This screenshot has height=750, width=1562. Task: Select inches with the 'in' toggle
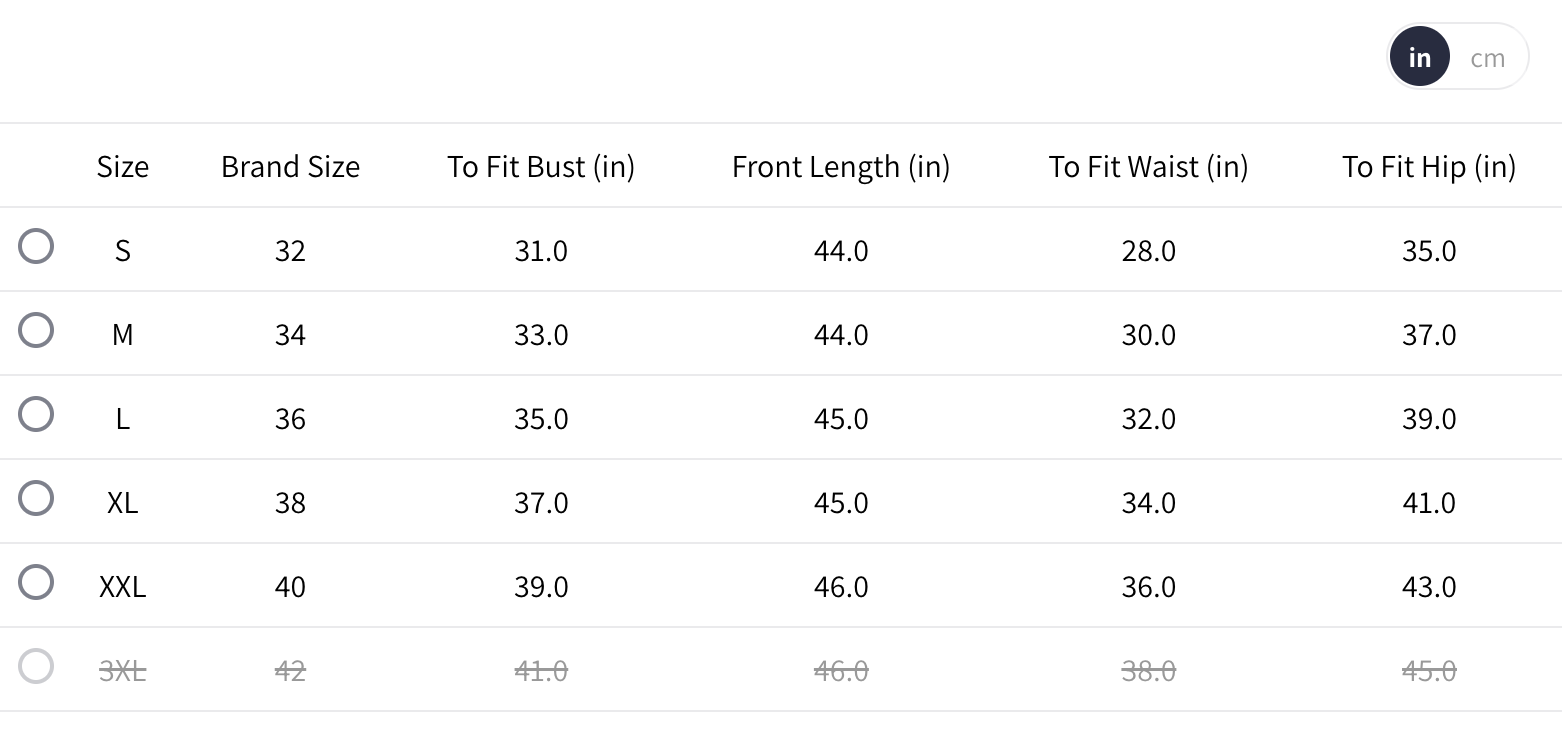pyautogui.click(x=1419, y=58)
